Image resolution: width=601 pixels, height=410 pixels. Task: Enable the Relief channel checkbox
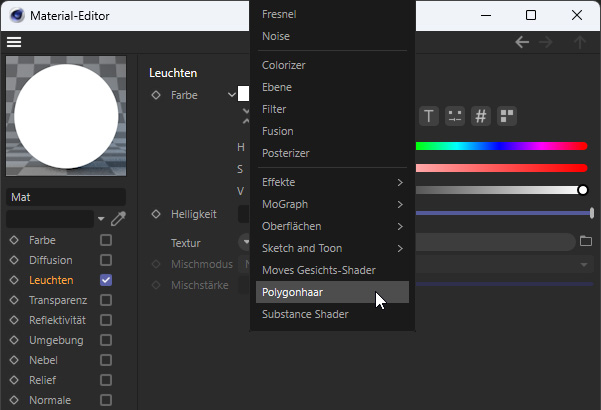(x=106, y=380)
